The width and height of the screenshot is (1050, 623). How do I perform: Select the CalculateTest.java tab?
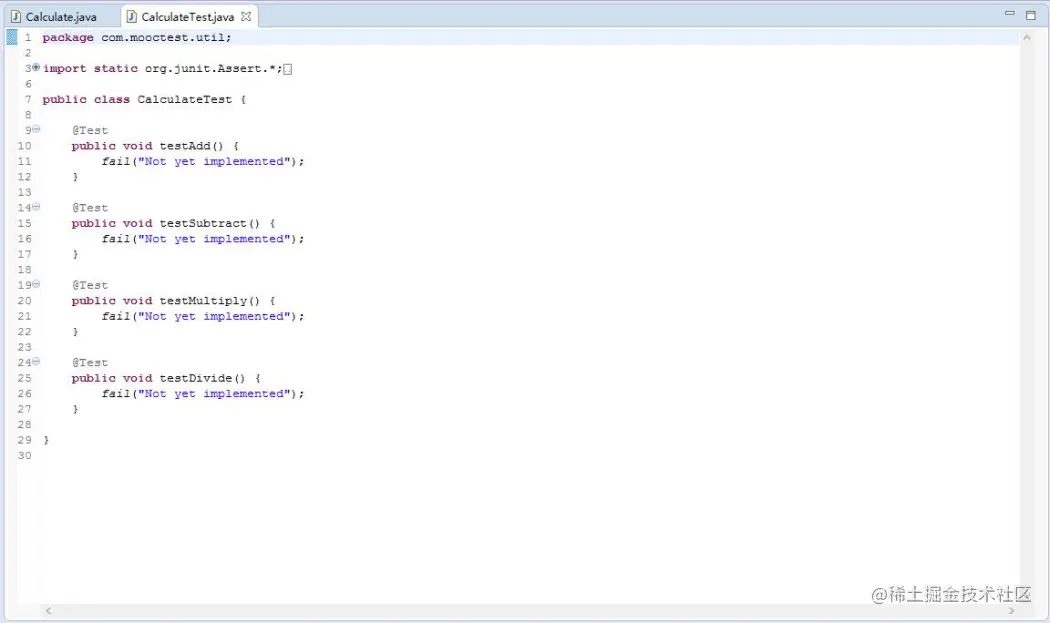coord(188,17)
